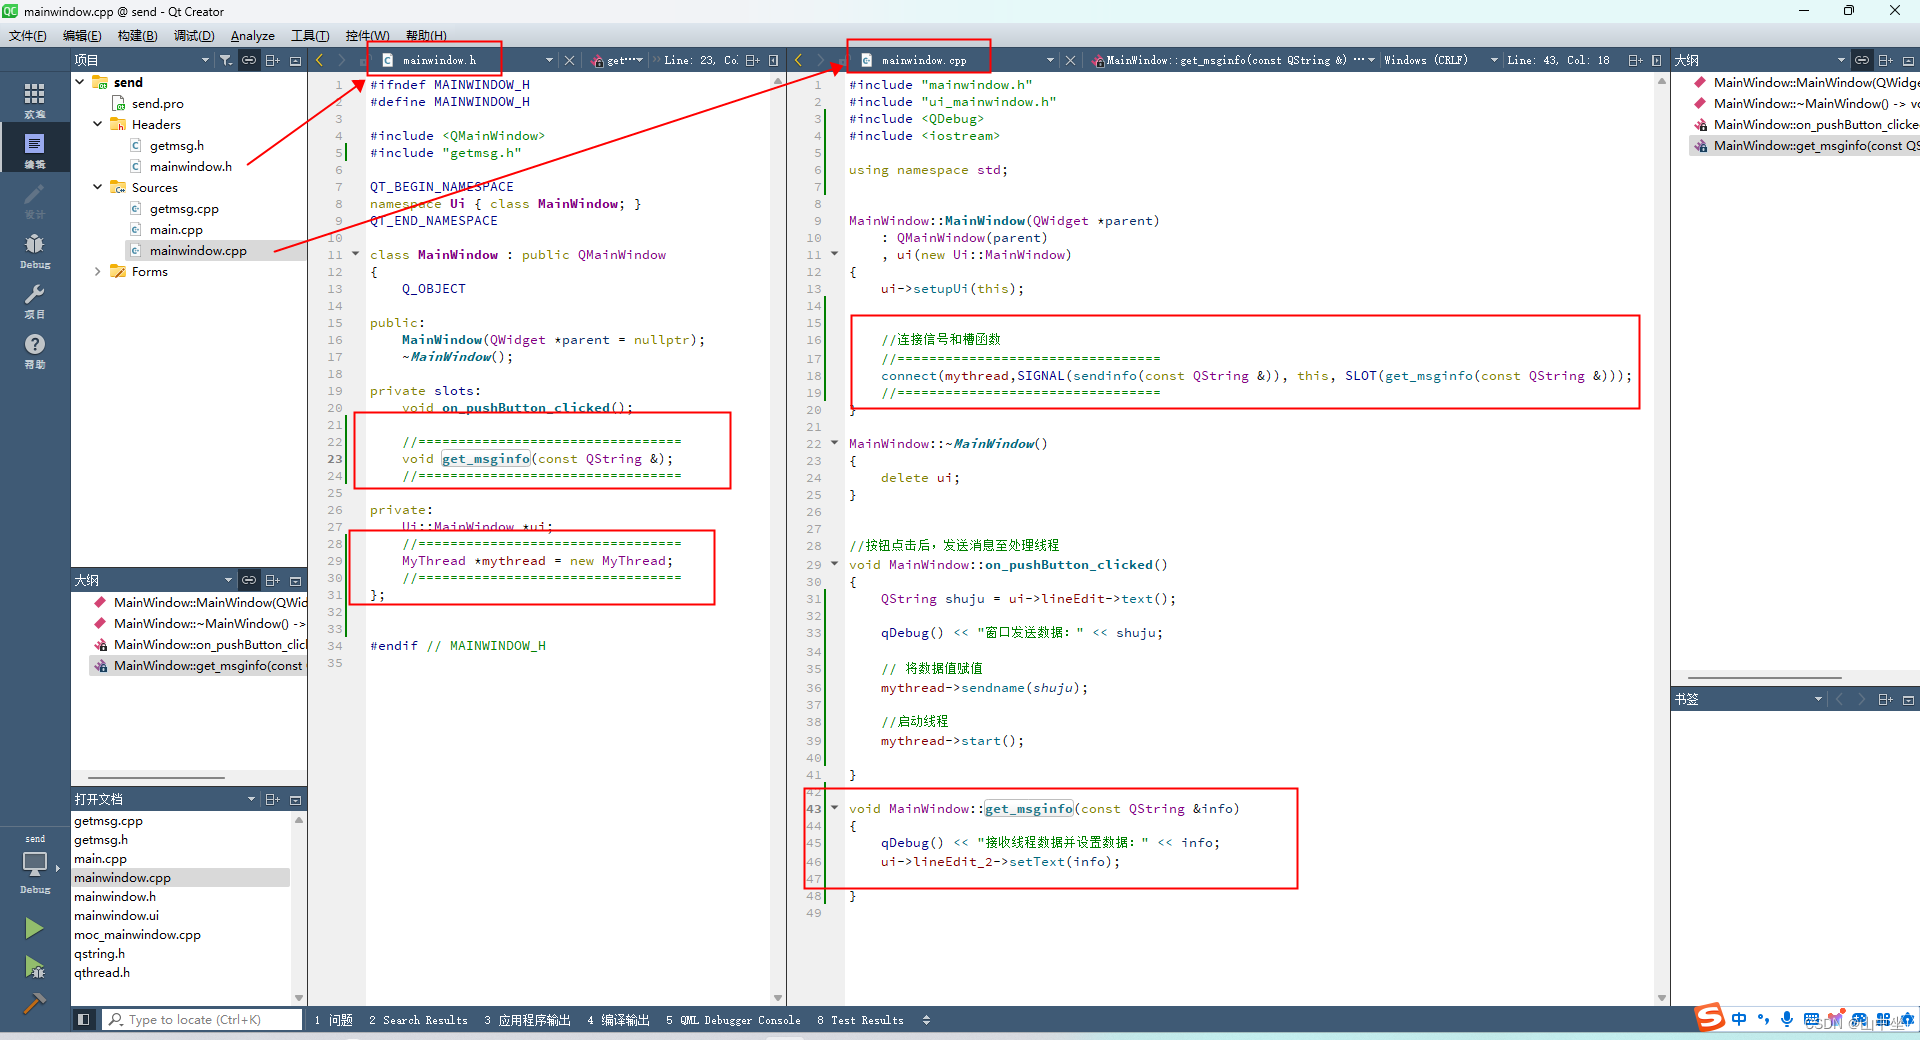Click the green Run button
Screen dimensions: 1920x1040
(x=34, y=928)
